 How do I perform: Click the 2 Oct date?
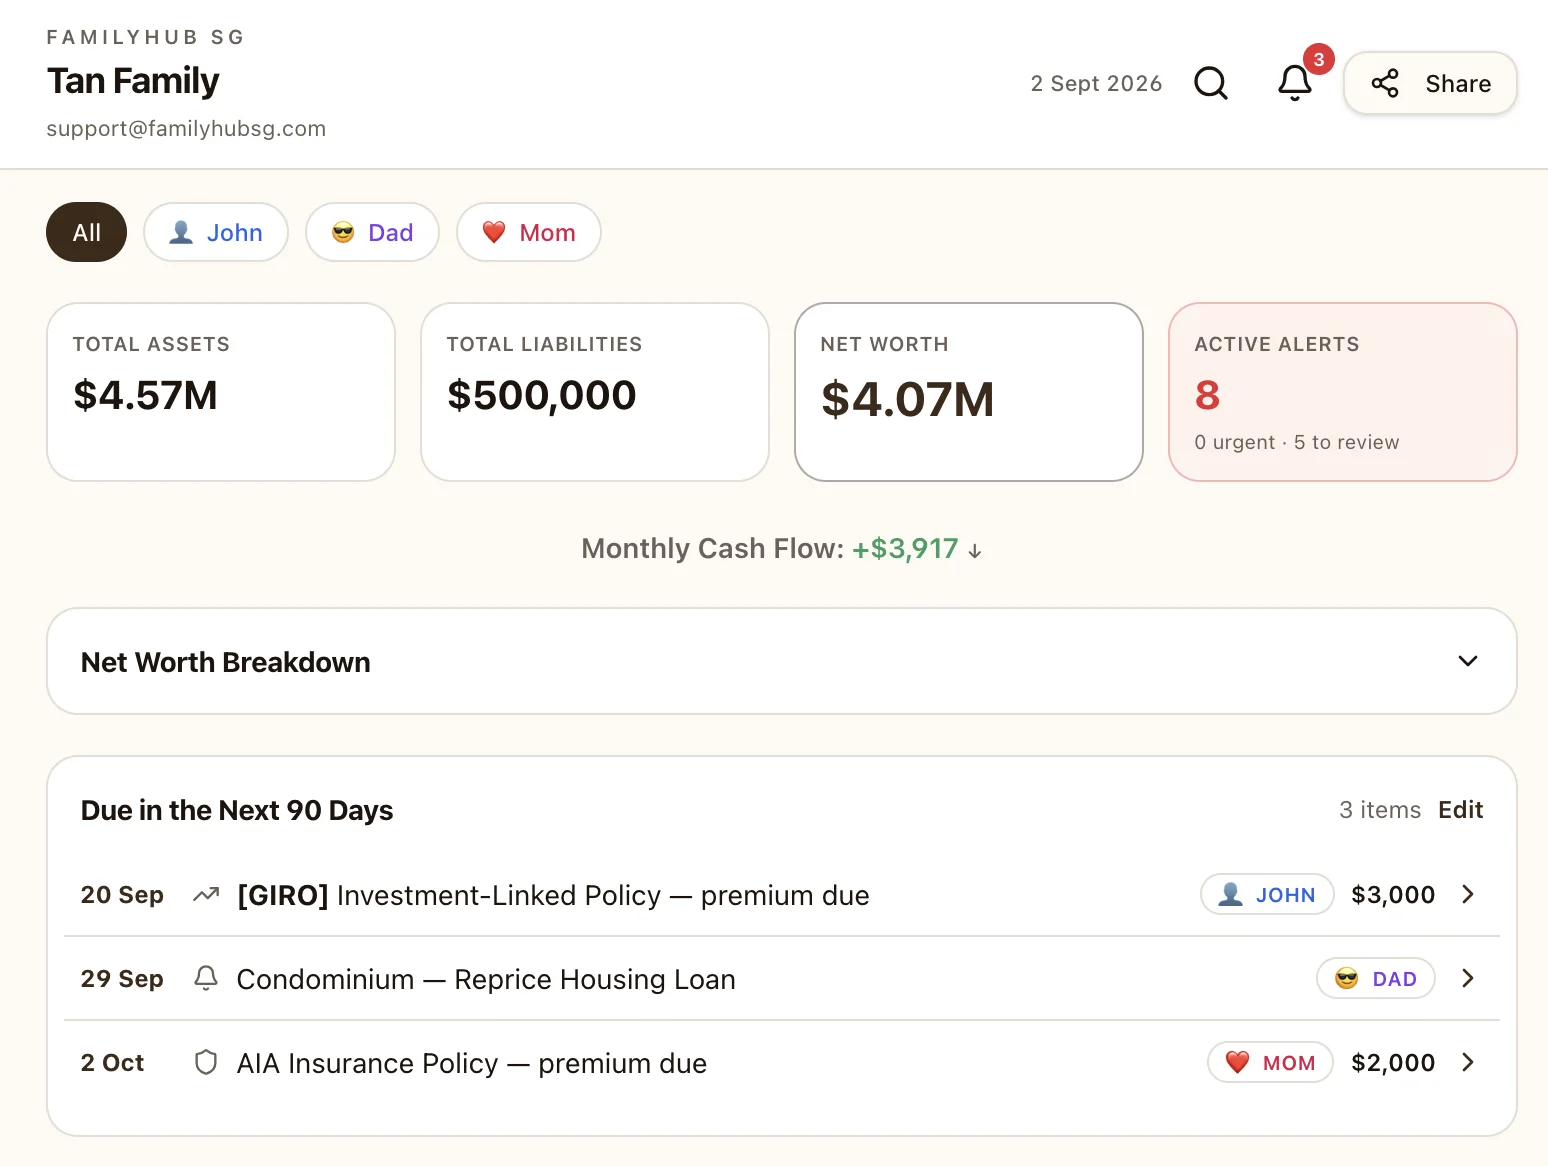pyautogui.click(x=112, y=1063)
